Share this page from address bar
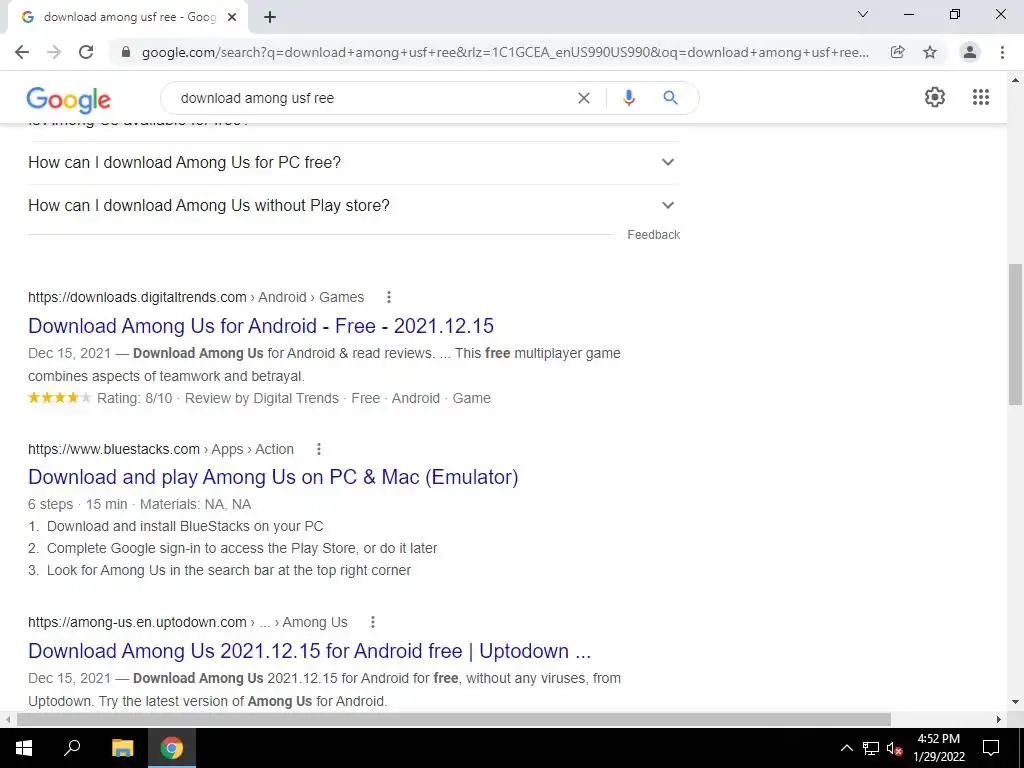Viewport: 1024px width, 768px height. click(x=898, y=52)
